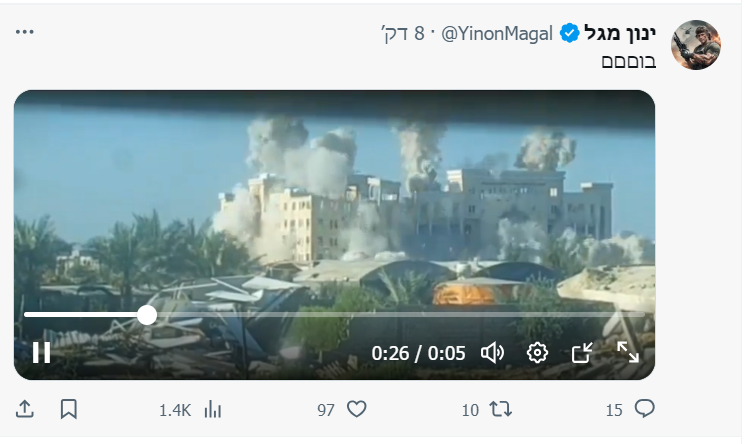
Task: Repost the tweet with 10 reposts
Action: (x=501, y=409)
